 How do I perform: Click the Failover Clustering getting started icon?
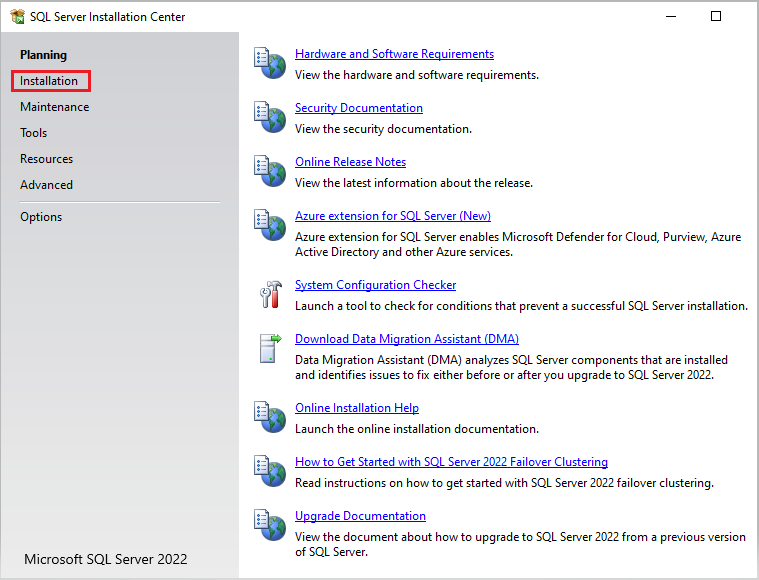point(270,471)
